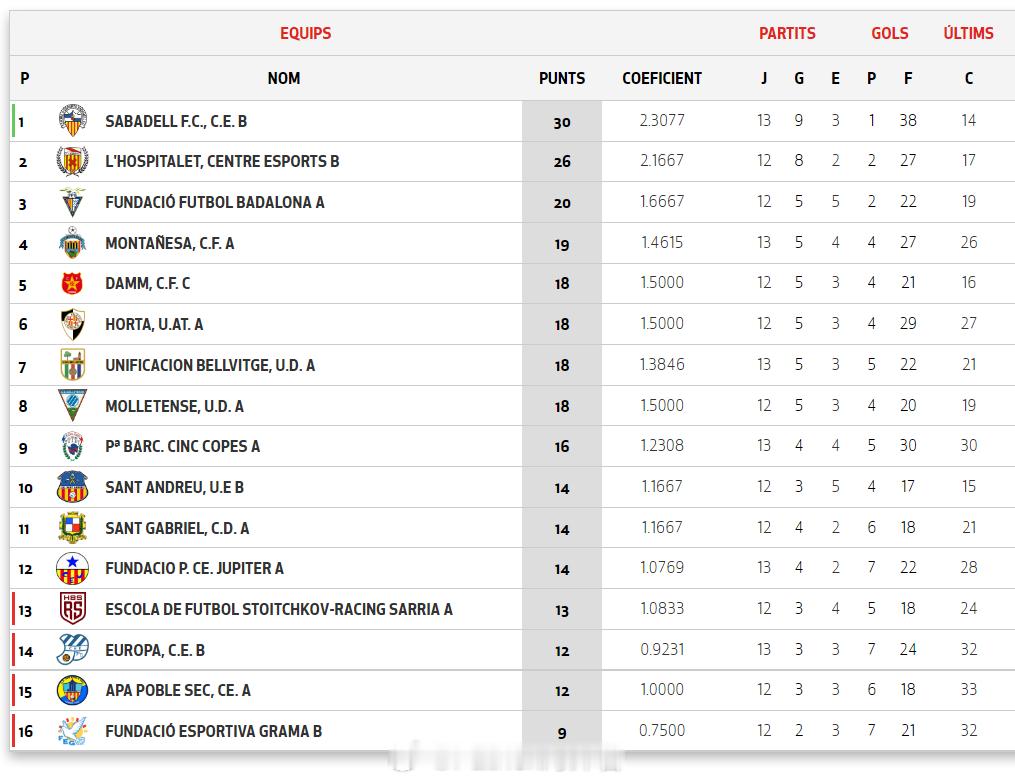Select coefficient value 1.0769

662,567
